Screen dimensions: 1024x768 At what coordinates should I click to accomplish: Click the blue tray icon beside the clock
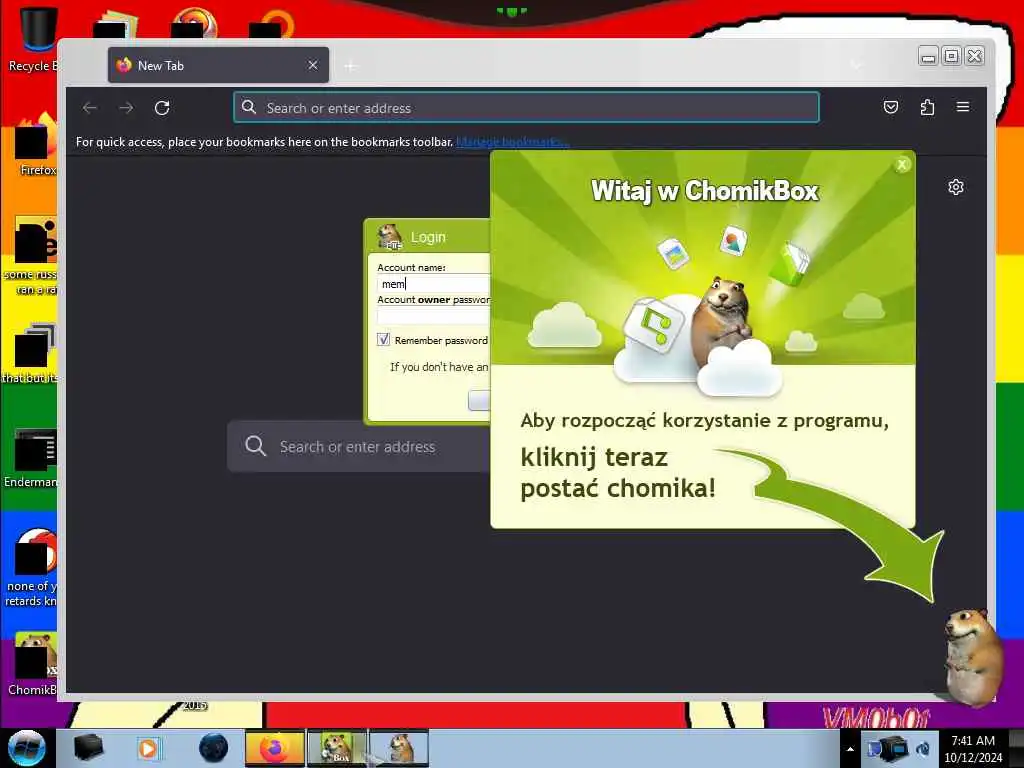click(923, 749)
